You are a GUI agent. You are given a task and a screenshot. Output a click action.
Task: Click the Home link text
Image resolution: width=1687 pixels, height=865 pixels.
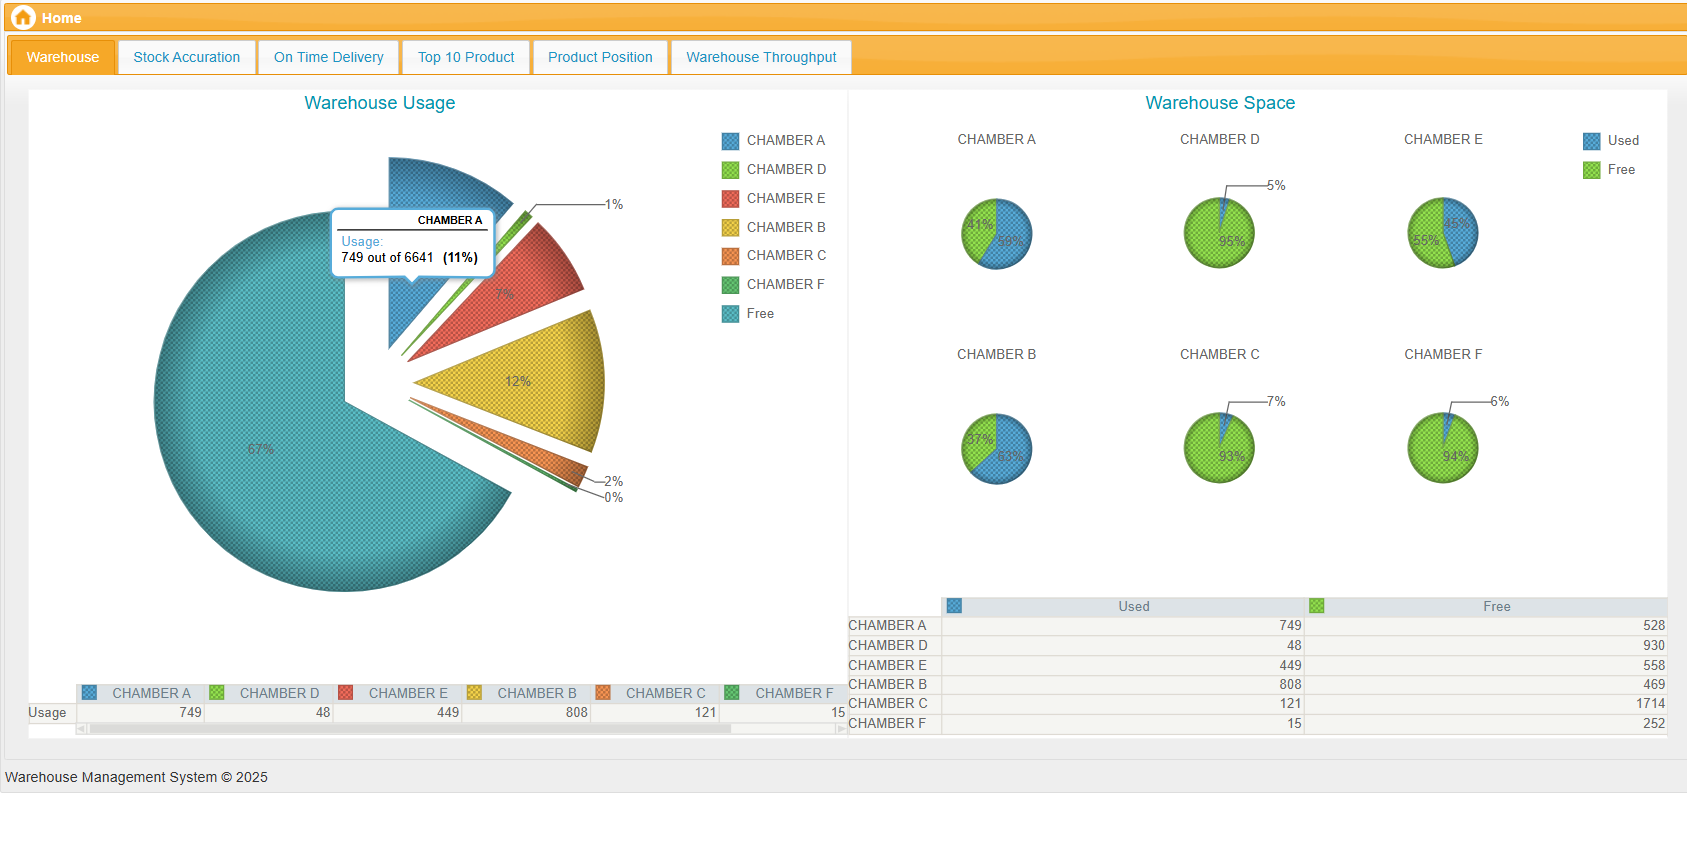click(x=62, y=18)
